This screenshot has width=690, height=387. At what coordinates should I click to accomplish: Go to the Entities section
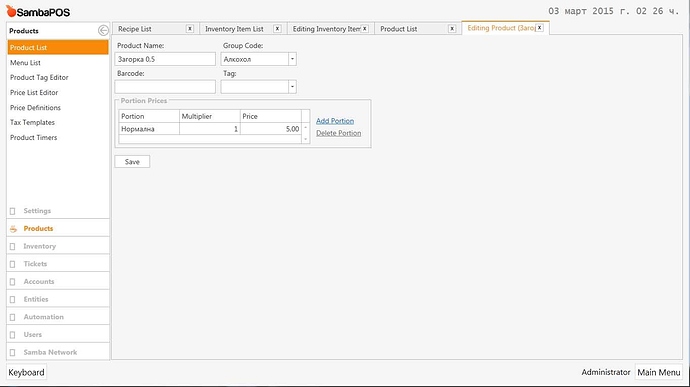click(58, 299)
